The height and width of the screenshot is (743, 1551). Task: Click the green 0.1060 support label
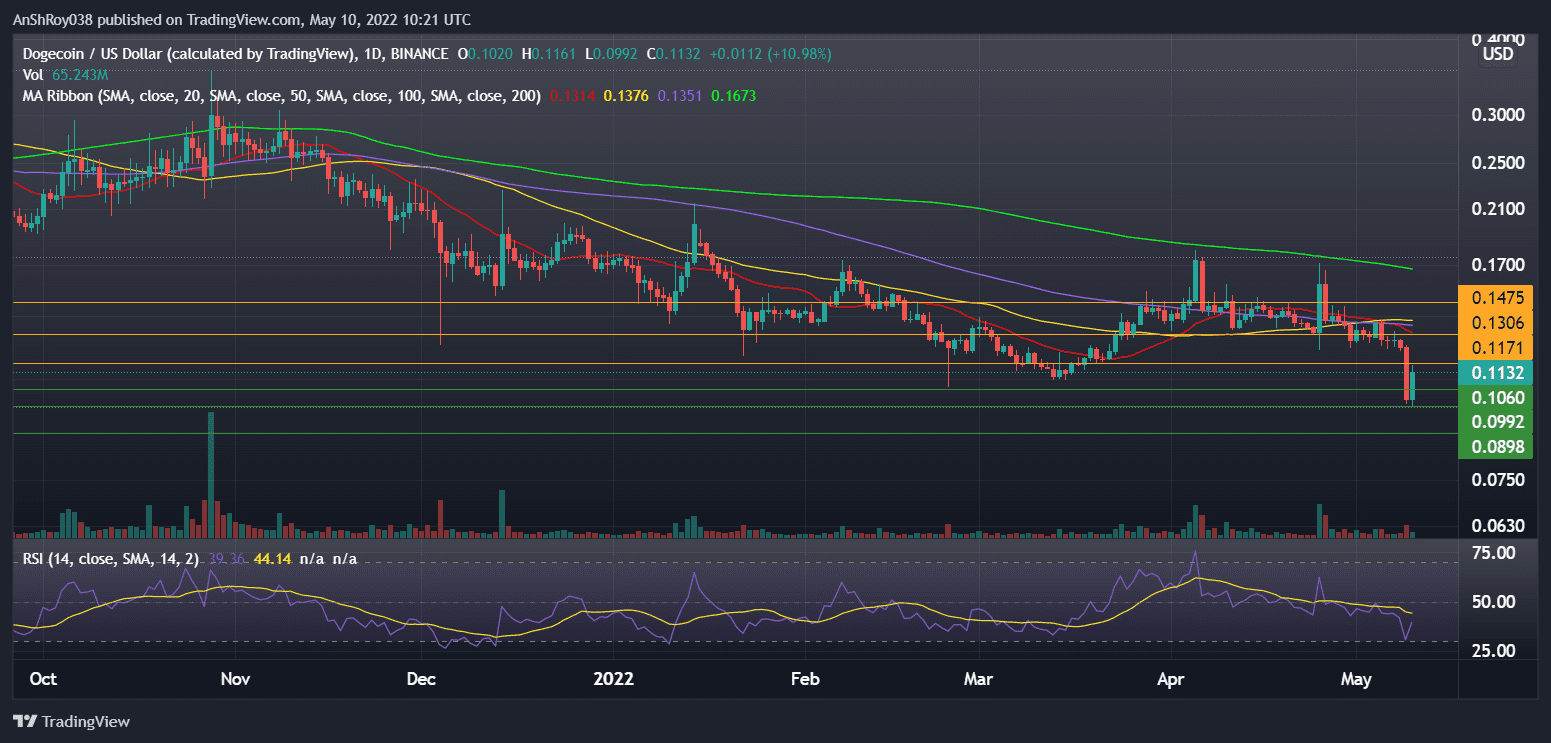(x=1499, y=397)
